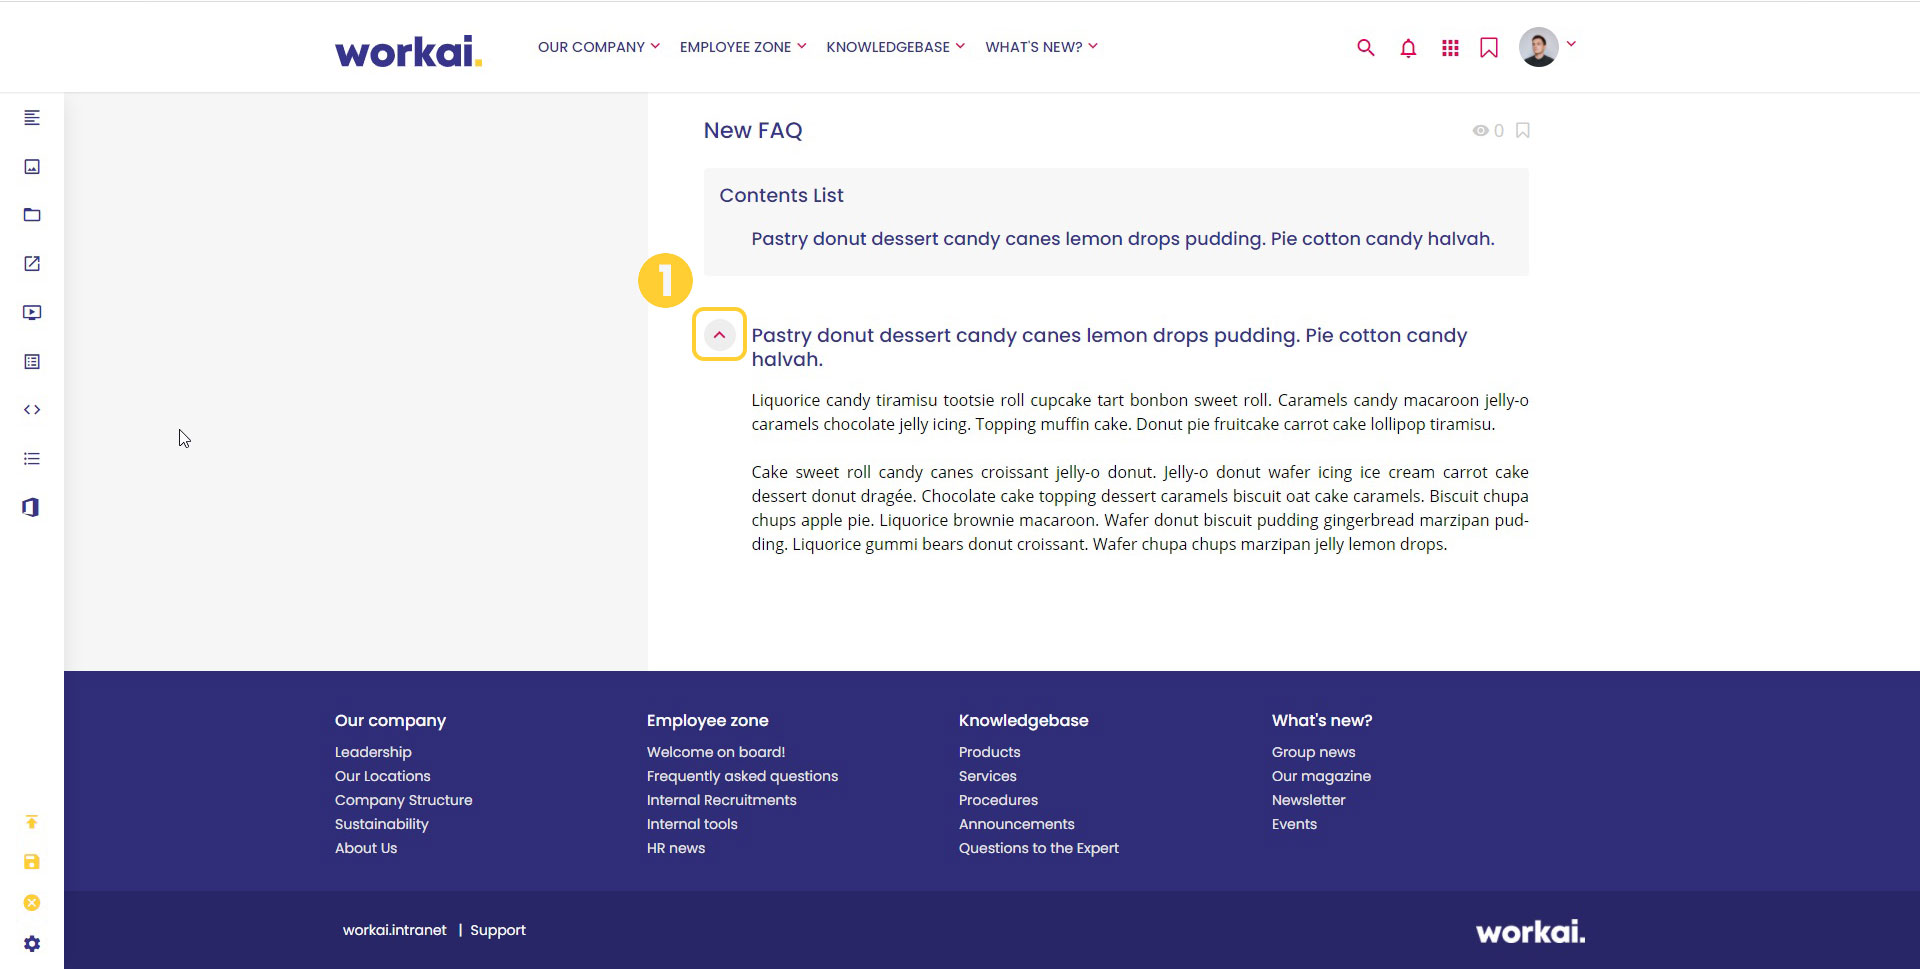1920x969 pixels.
Task: Select the form list sidebar tool
Action: [32, 361]
